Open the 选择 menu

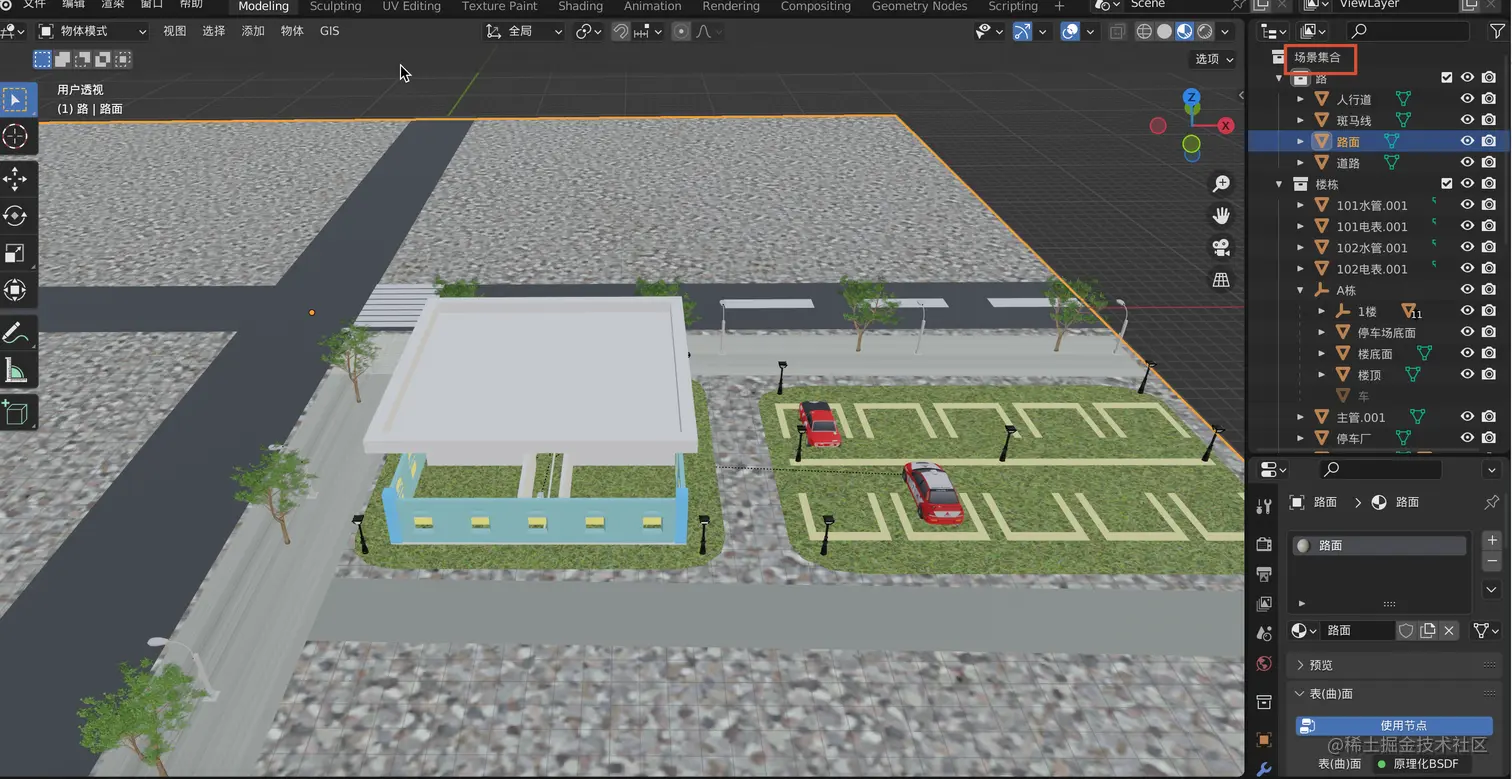[214, 31]
